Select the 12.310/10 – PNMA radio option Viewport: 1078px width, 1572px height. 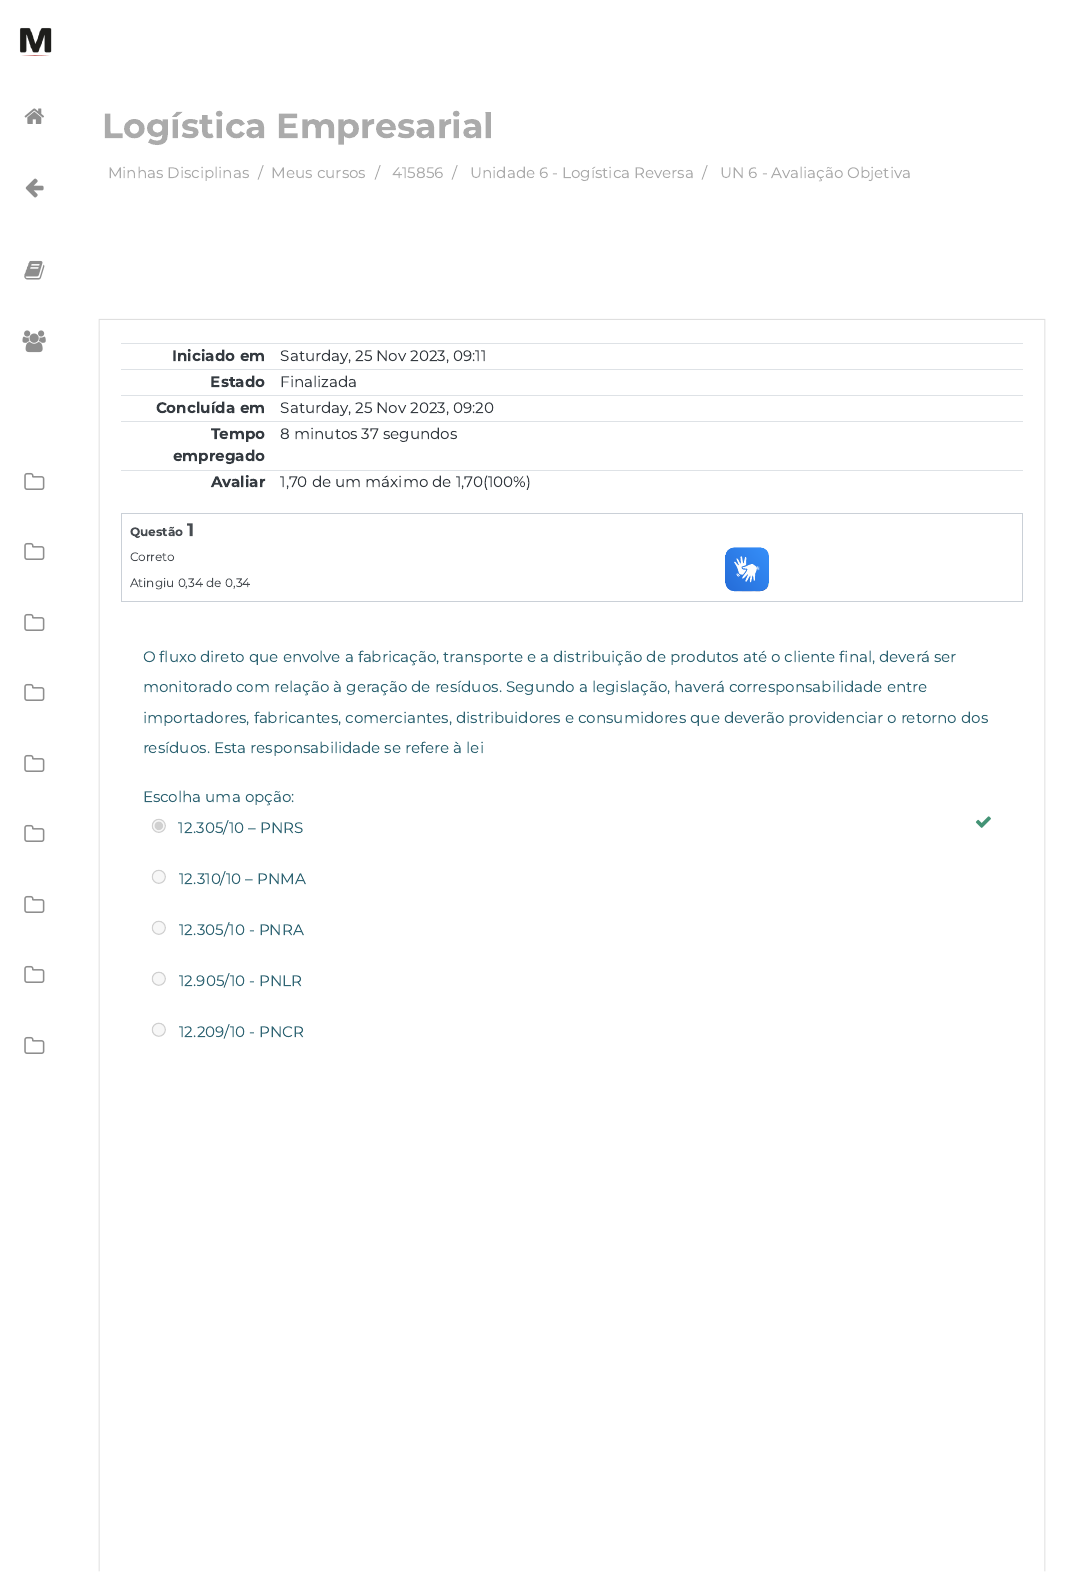coord(159,877)
